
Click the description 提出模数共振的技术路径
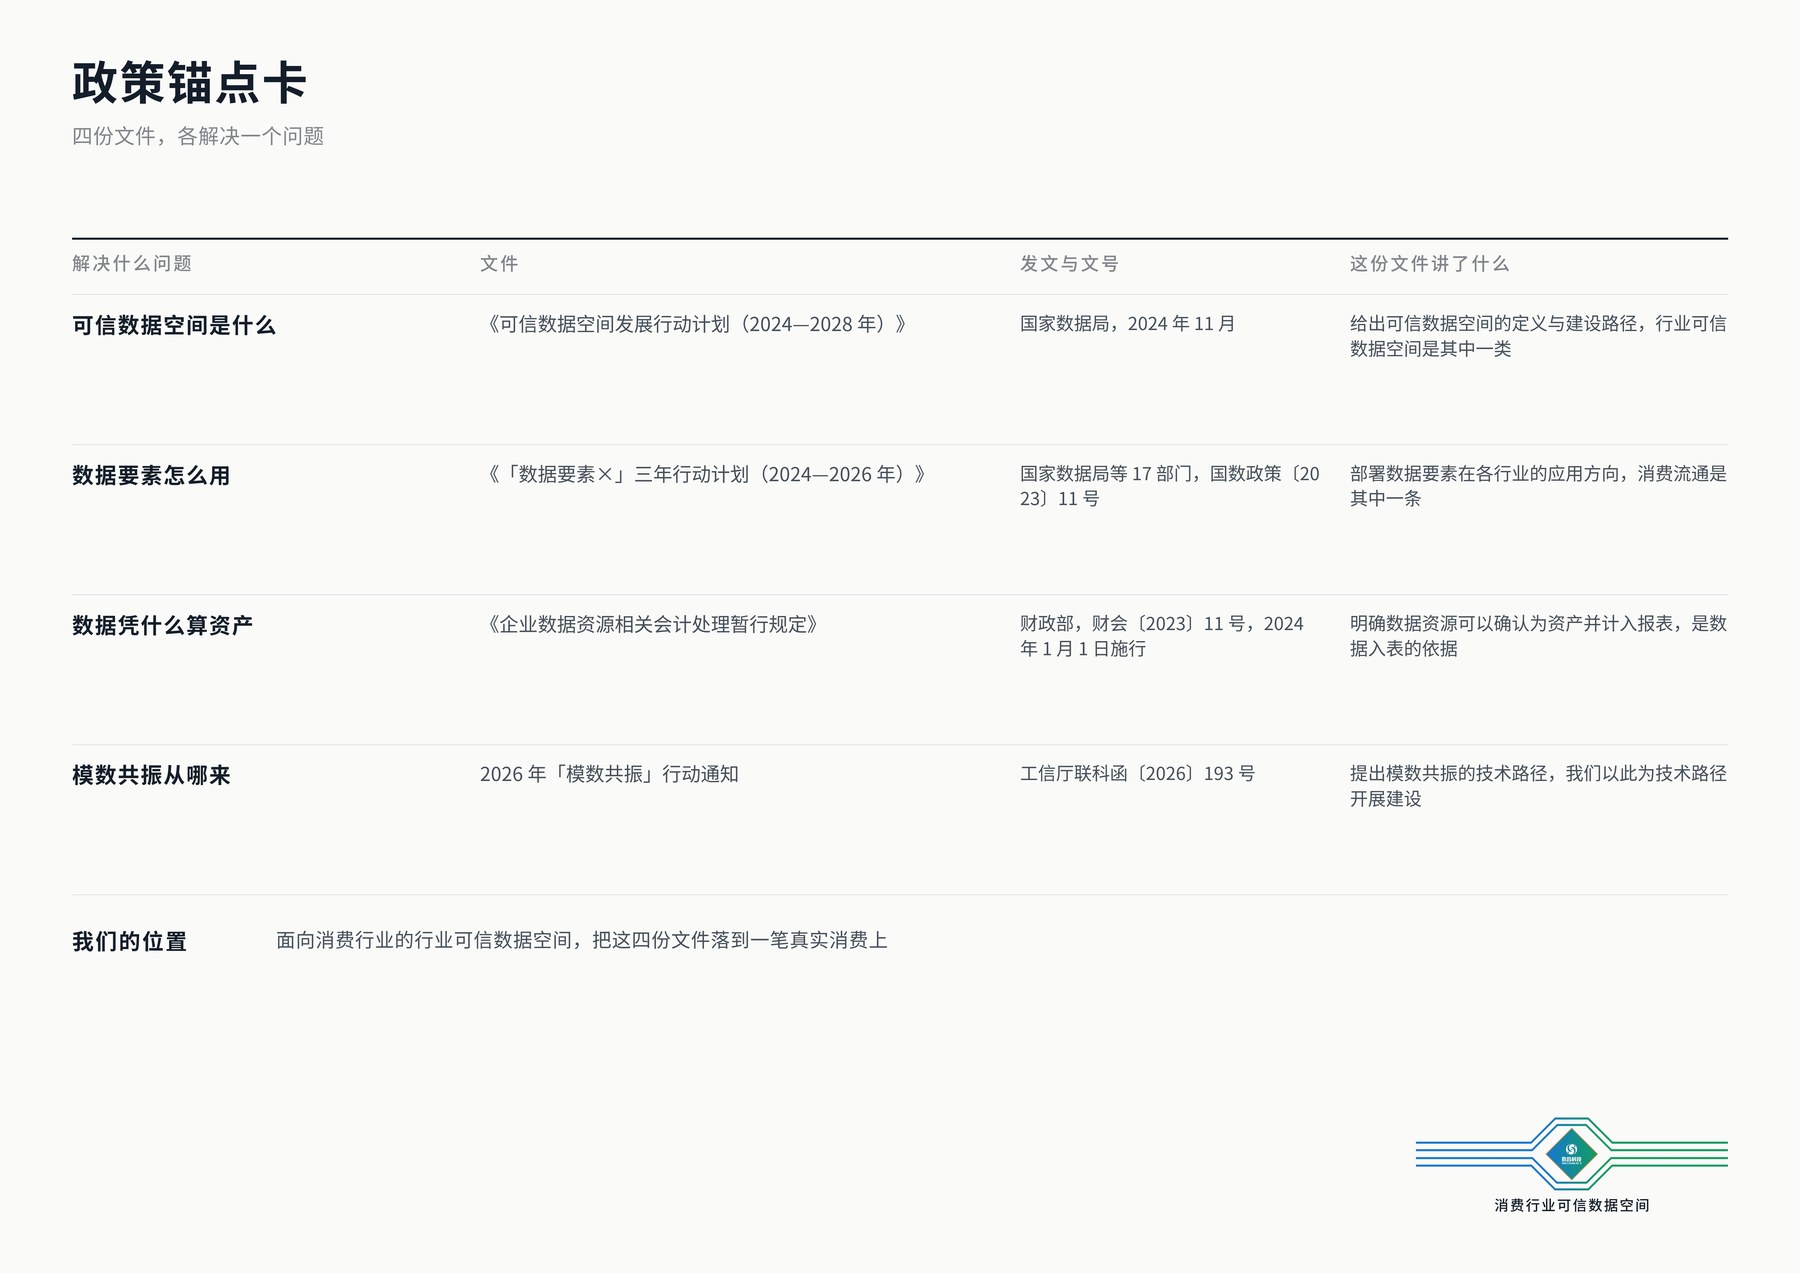(1538, 786)
